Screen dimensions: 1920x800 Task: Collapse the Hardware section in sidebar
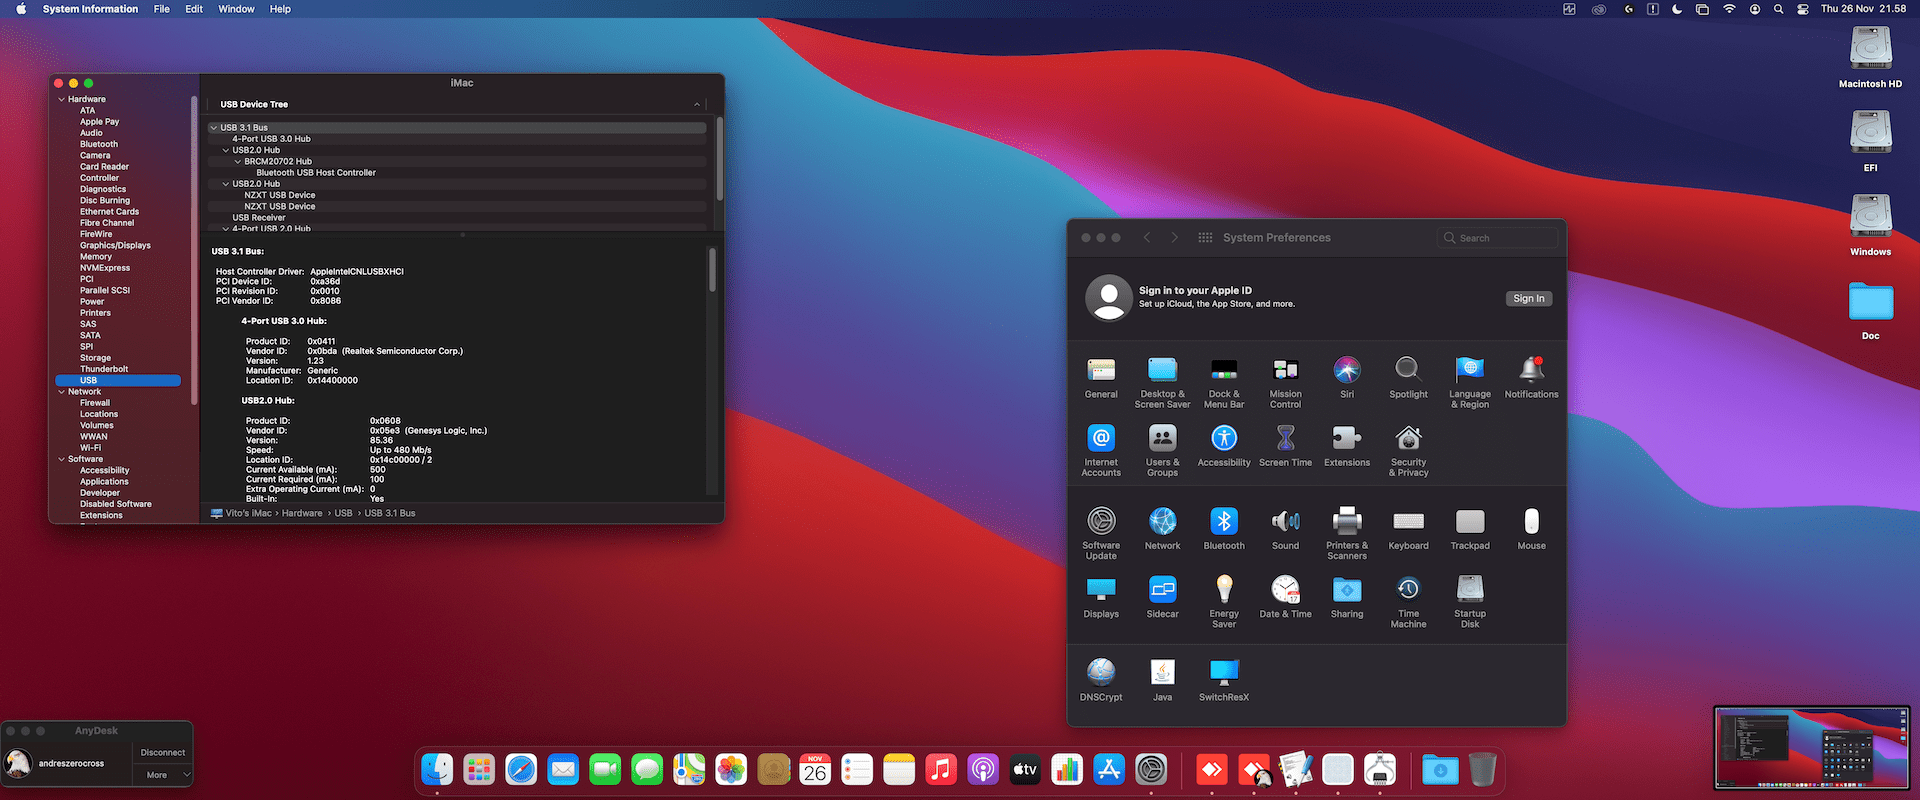click(x=62, y=100)
